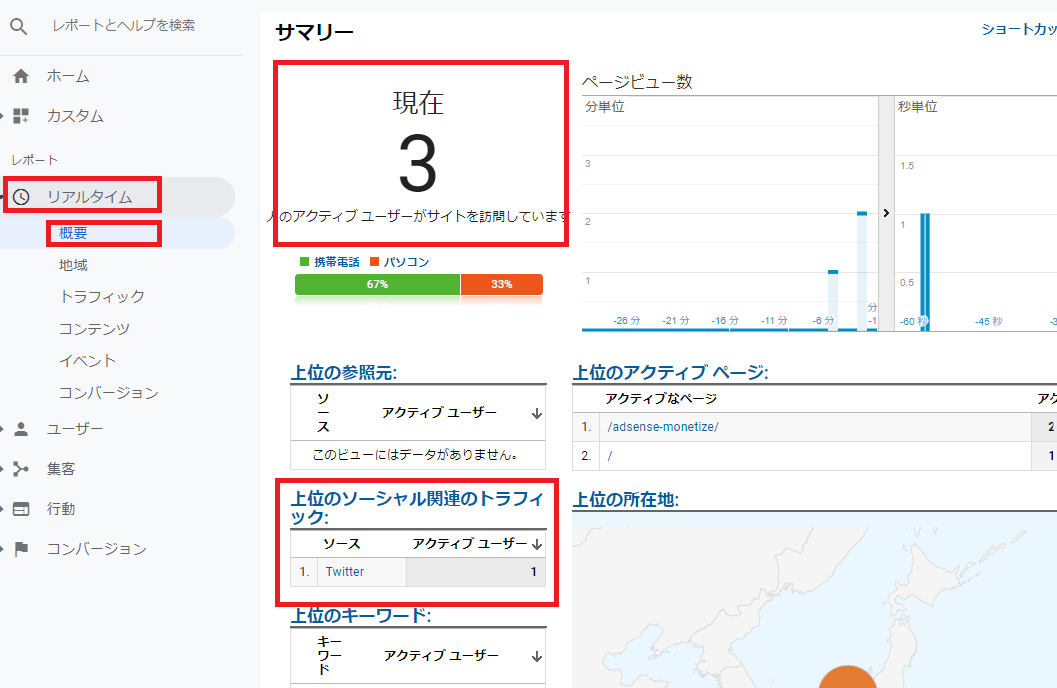The width and height of the screenshot is (1057, 688).
Task: Open the ホーム menu item
Action: coord(67,76)
